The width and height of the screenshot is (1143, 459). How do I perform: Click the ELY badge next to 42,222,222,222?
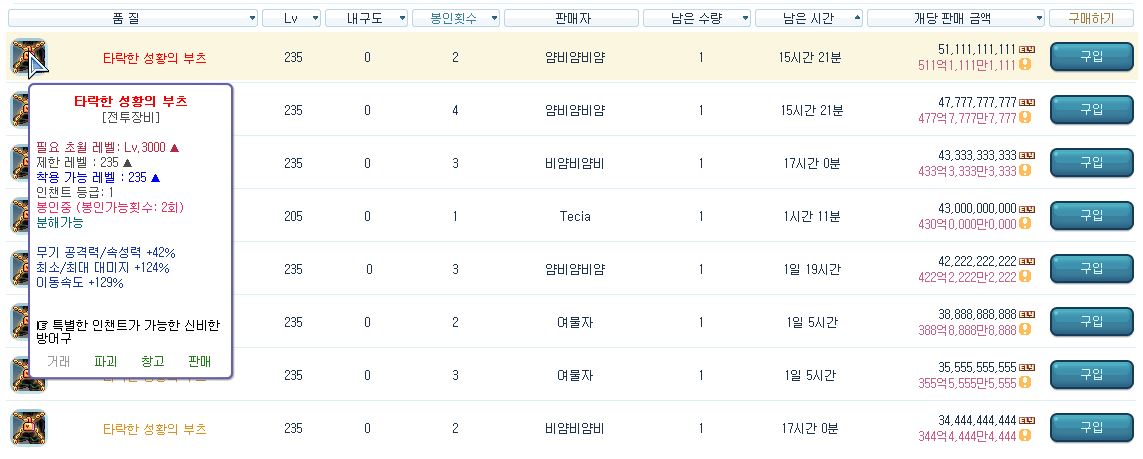pyautogui.click(x=1026, y=261)
